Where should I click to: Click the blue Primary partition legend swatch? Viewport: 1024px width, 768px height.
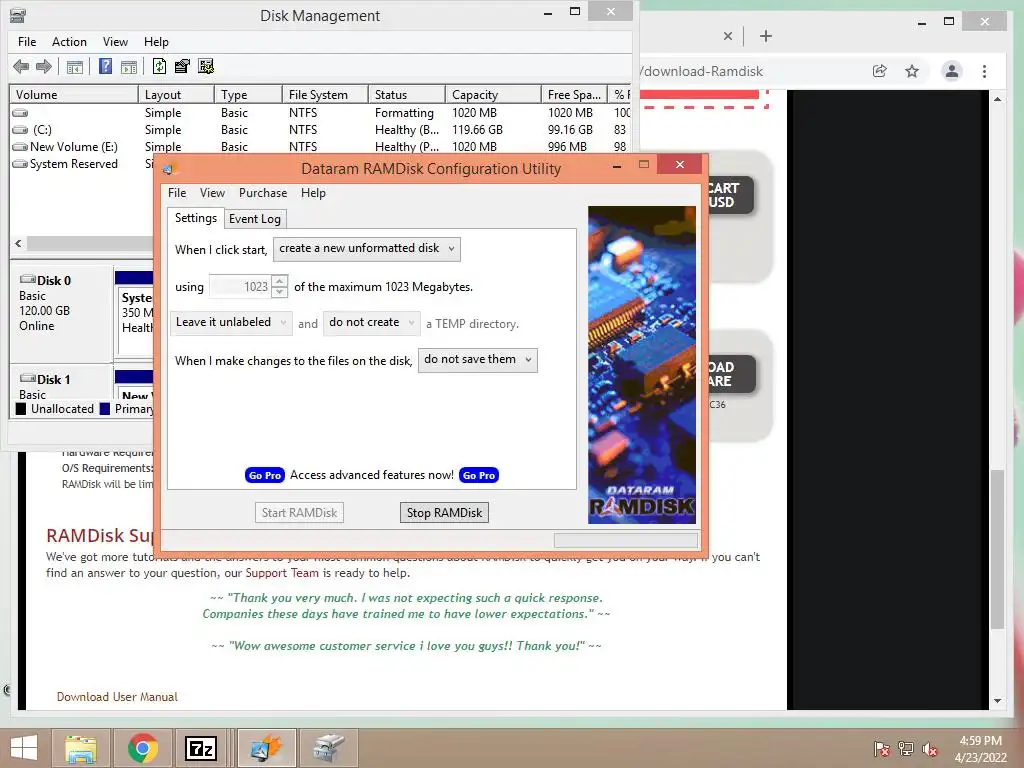click(104, 409)
